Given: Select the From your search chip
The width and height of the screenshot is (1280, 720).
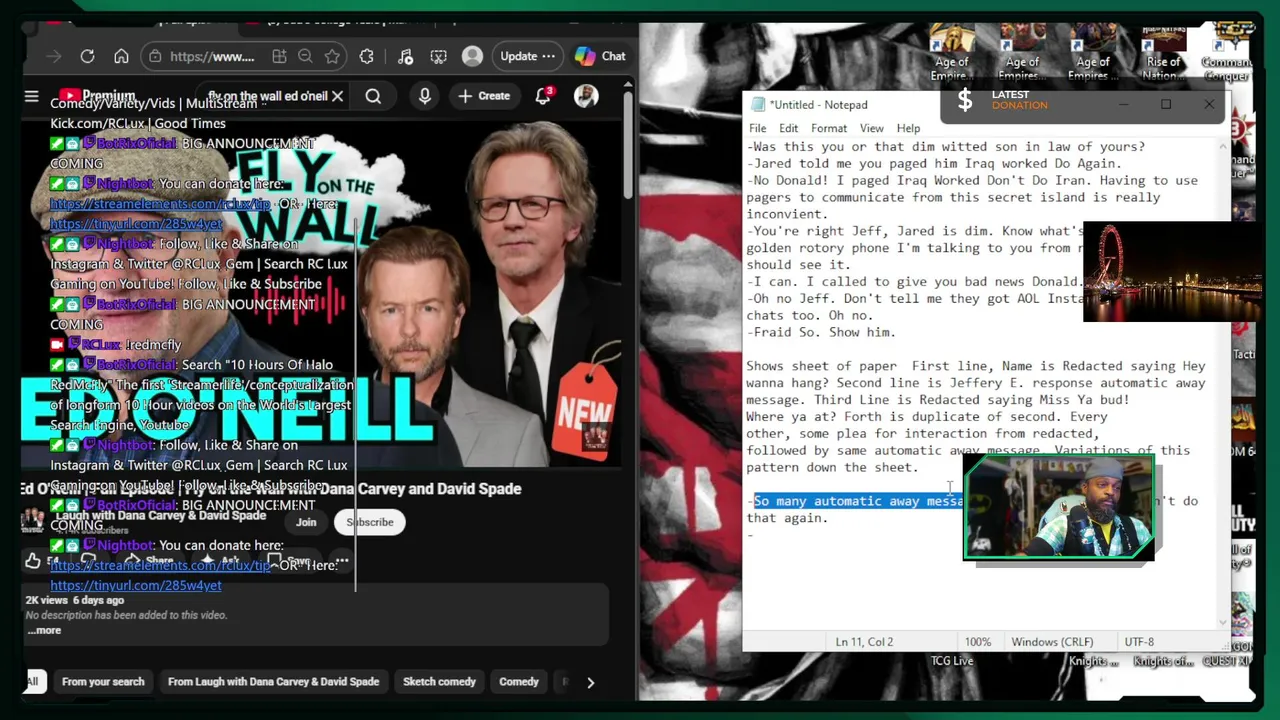Looking at the screenshot, I should coord(103,682).
